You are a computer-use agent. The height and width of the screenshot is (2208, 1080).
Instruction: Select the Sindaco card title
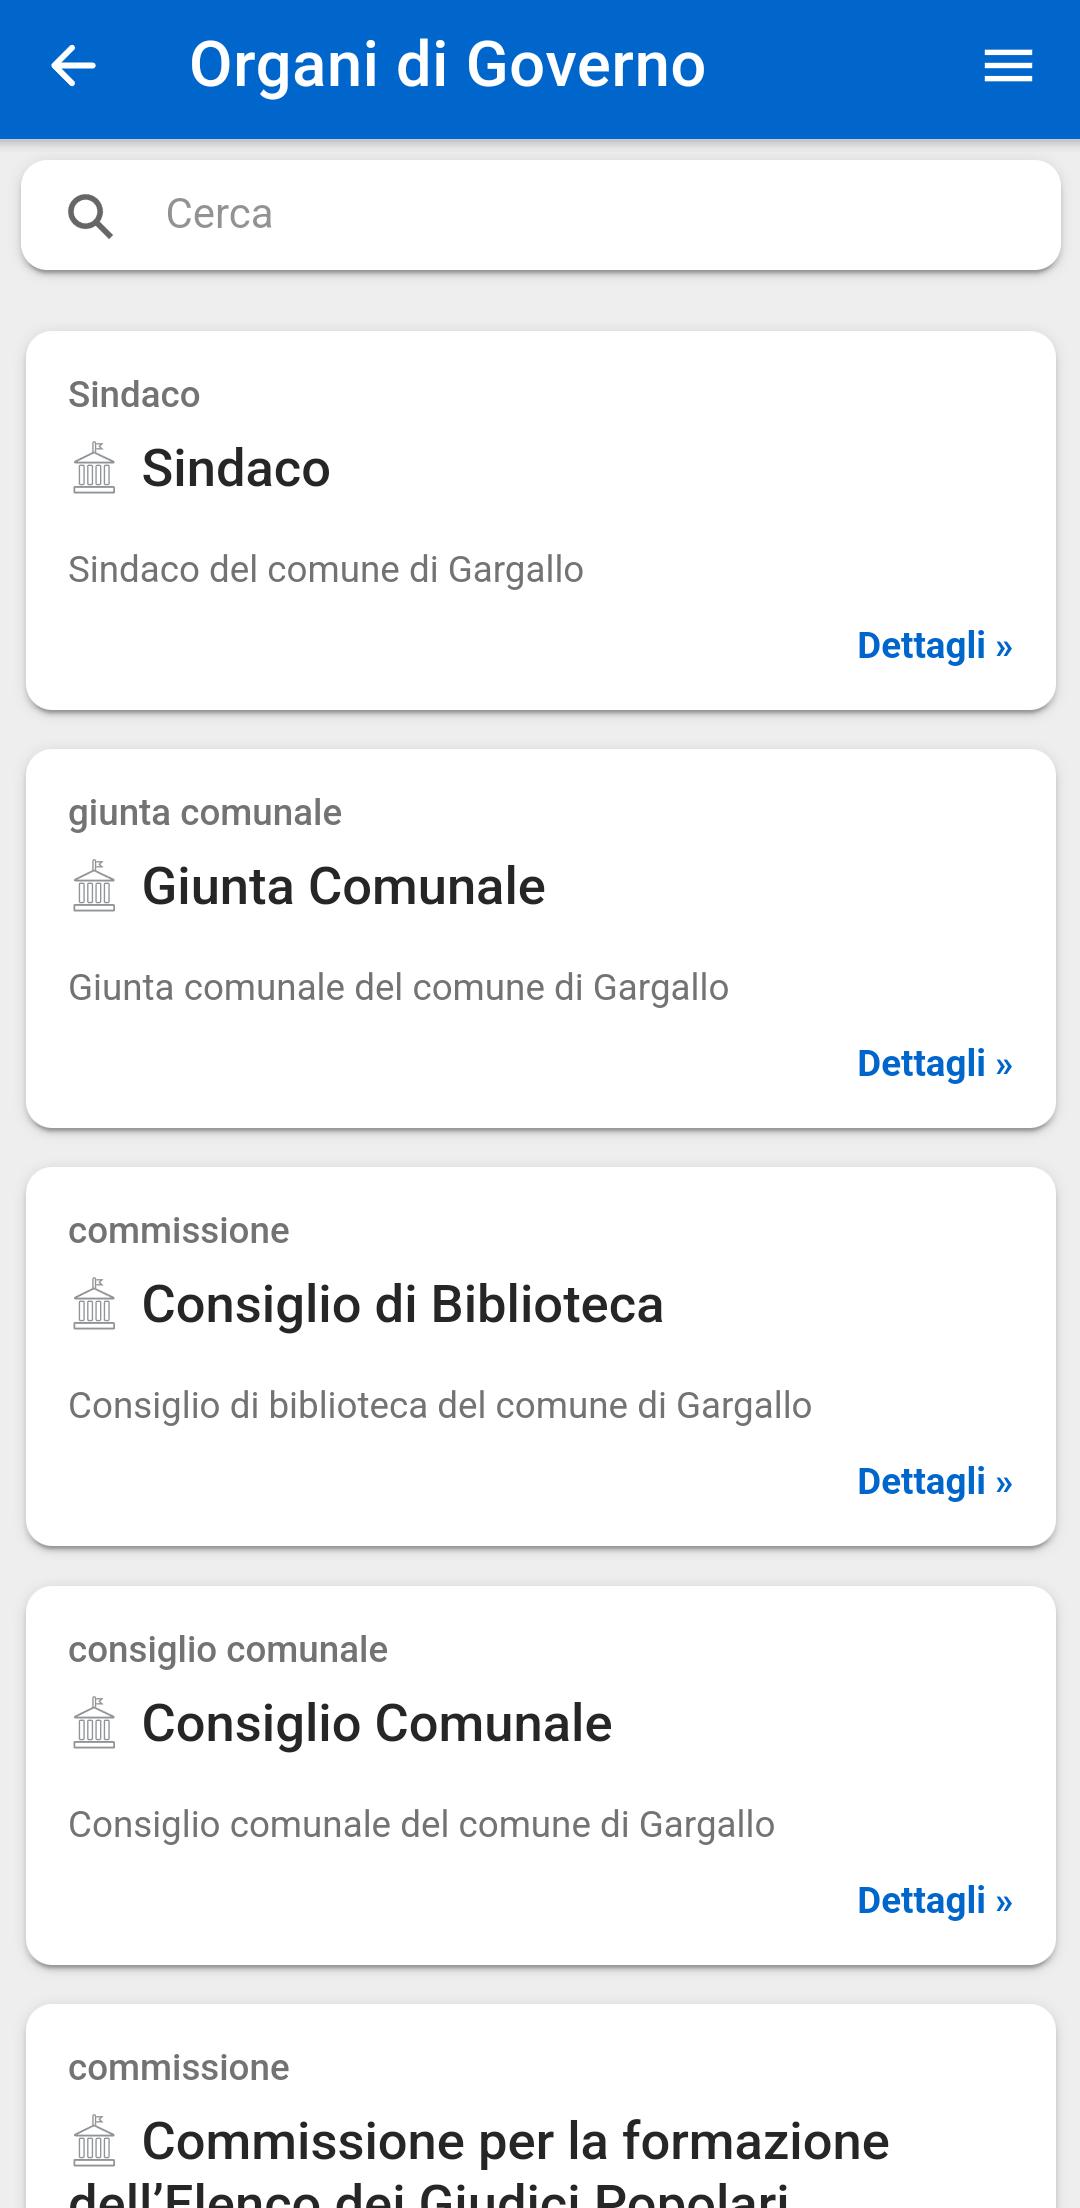coord(236,468)
